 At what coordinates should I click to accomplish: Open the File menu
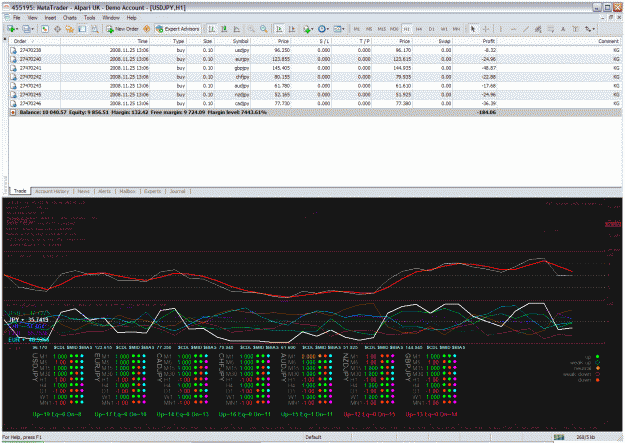click(x=16, y=18)
